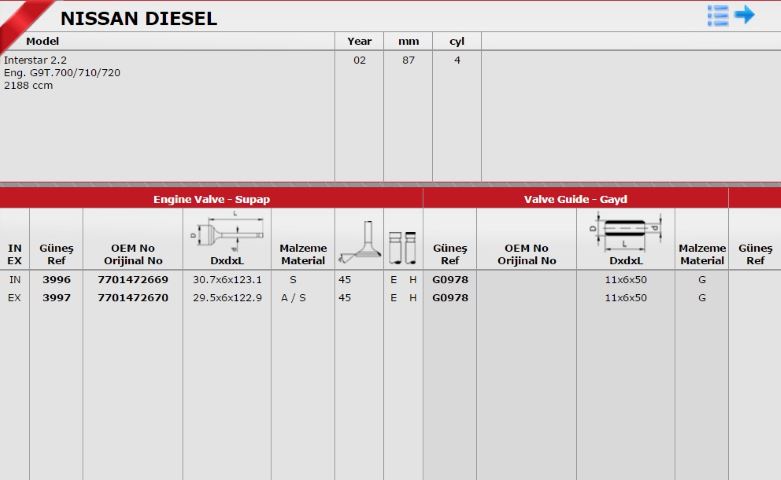The image size is (781, 480).
Task: Click Engine Valve Malzeme Material header
Action: (x=303, y=254)
